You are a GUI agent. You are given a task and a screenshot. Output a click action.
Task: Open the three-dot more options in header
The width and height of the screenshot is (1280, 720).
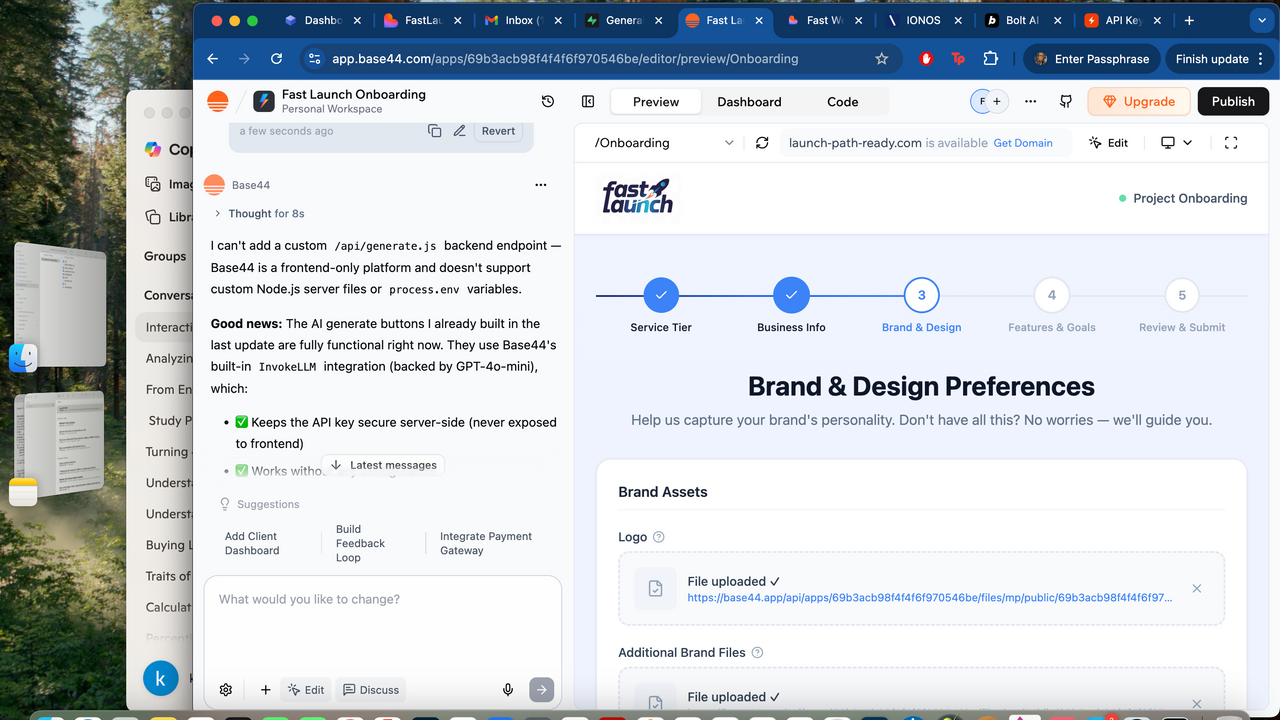tap(1031, 101)
